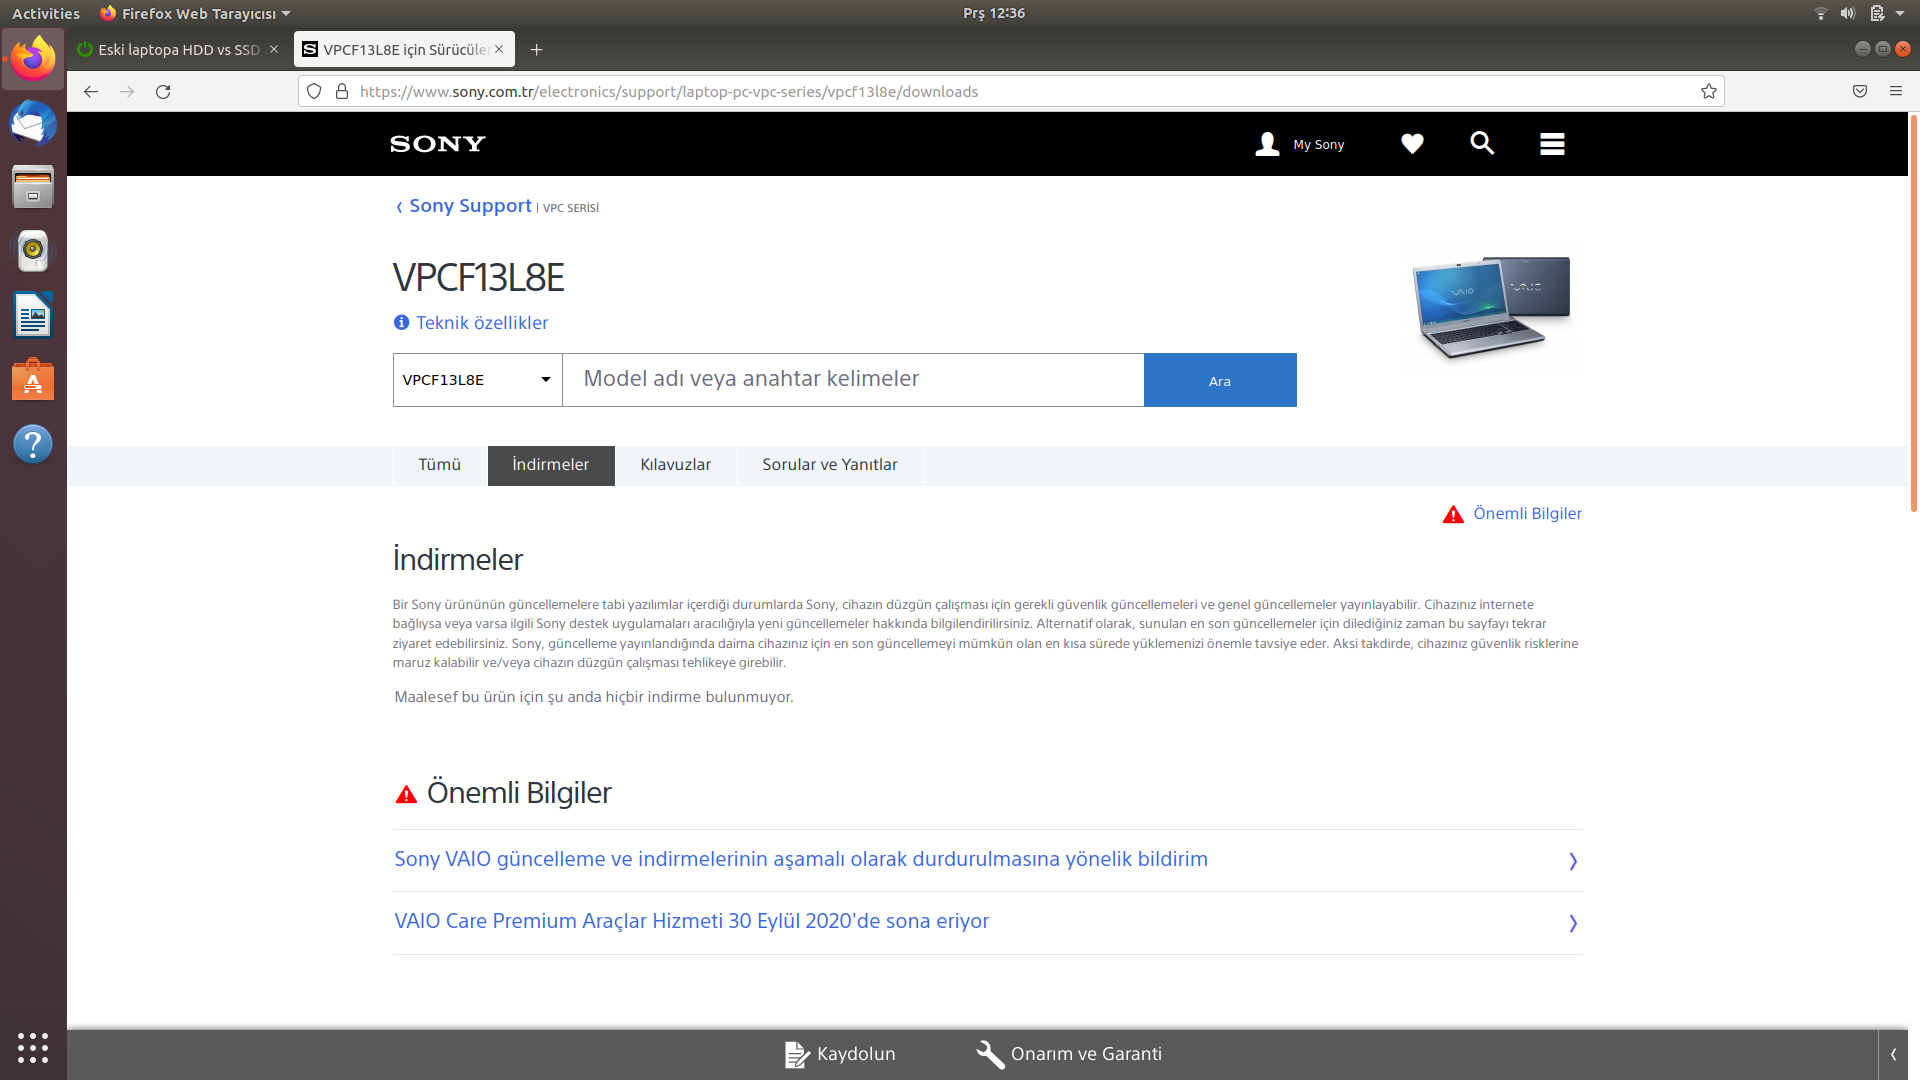Click the red warning Önemli Bilgiler icon
Image resolution: width=1920 pixels, height=1080 pixels.
(1453, 514)
